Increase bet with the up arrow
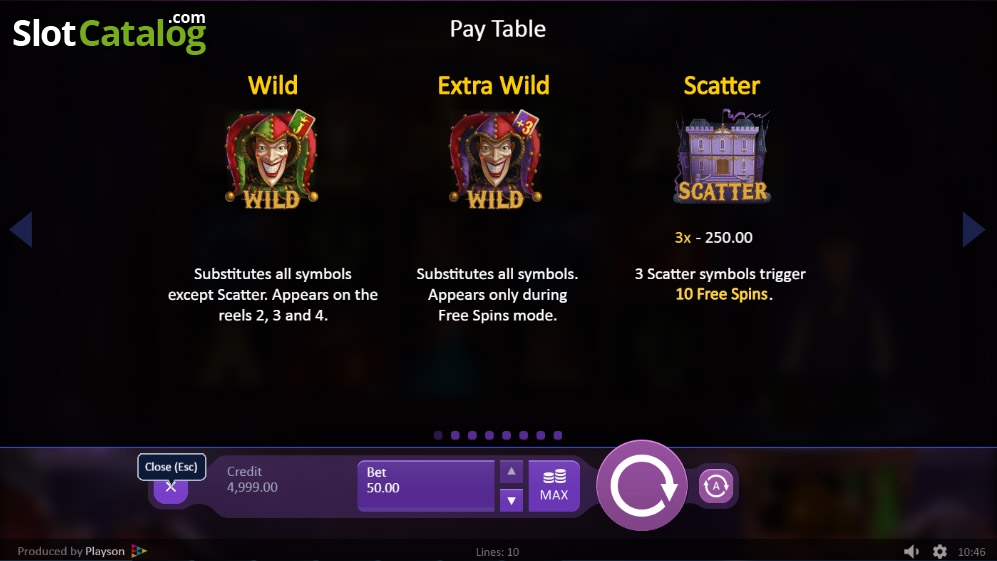This screenshot has height=561, width=997. click(511, 472)
